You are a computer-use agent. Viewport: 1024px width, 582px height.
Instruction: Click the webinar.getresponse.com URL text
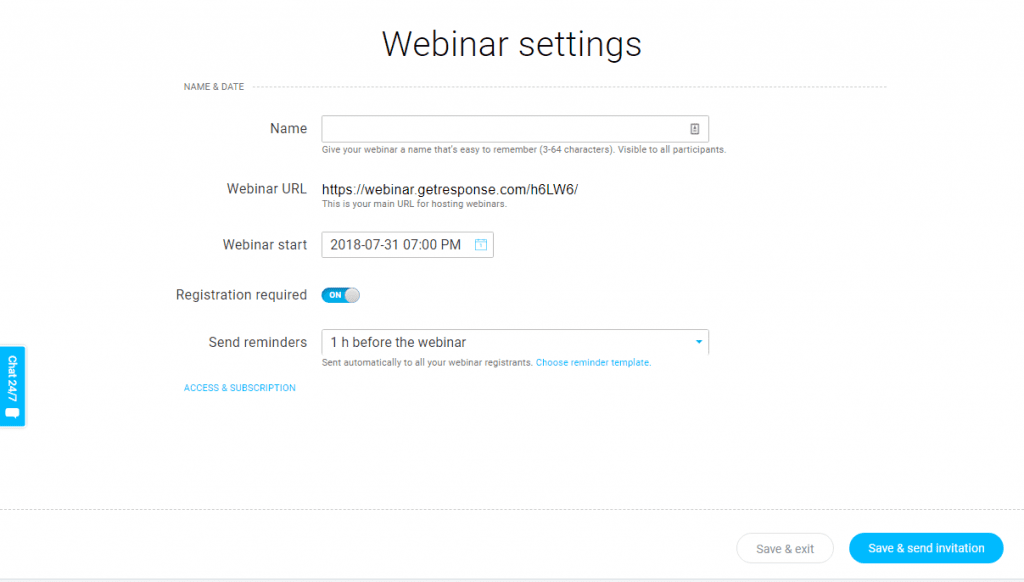pyautogui.click(x=450, y=189)
